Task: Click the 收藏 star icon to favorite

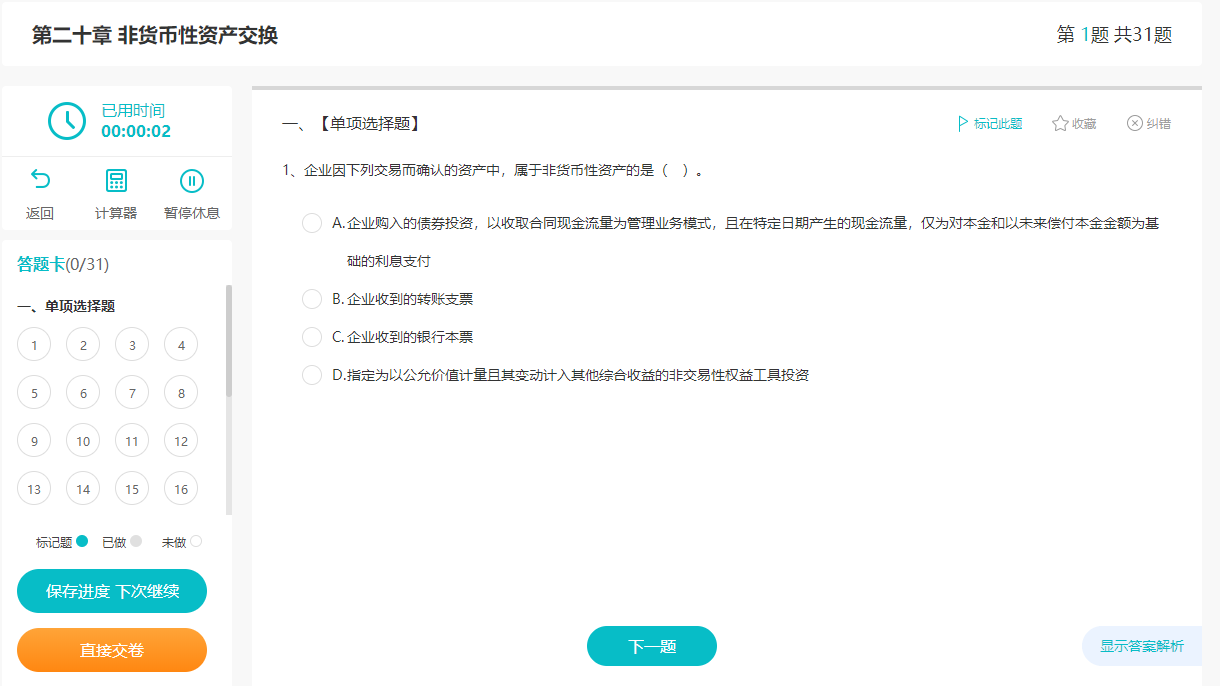Action: 1058,123
